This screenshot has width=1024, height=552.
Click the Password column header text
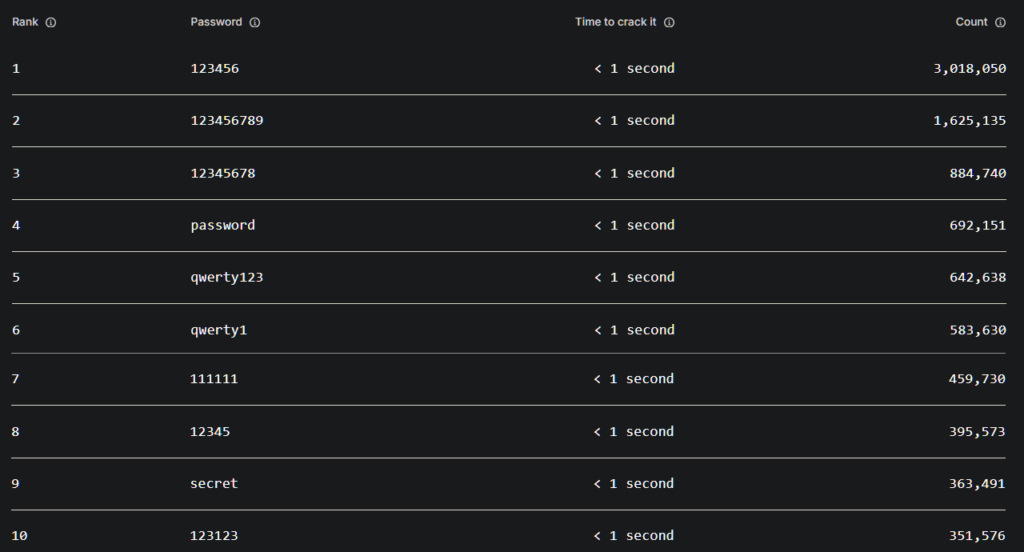tap(216, 22)
